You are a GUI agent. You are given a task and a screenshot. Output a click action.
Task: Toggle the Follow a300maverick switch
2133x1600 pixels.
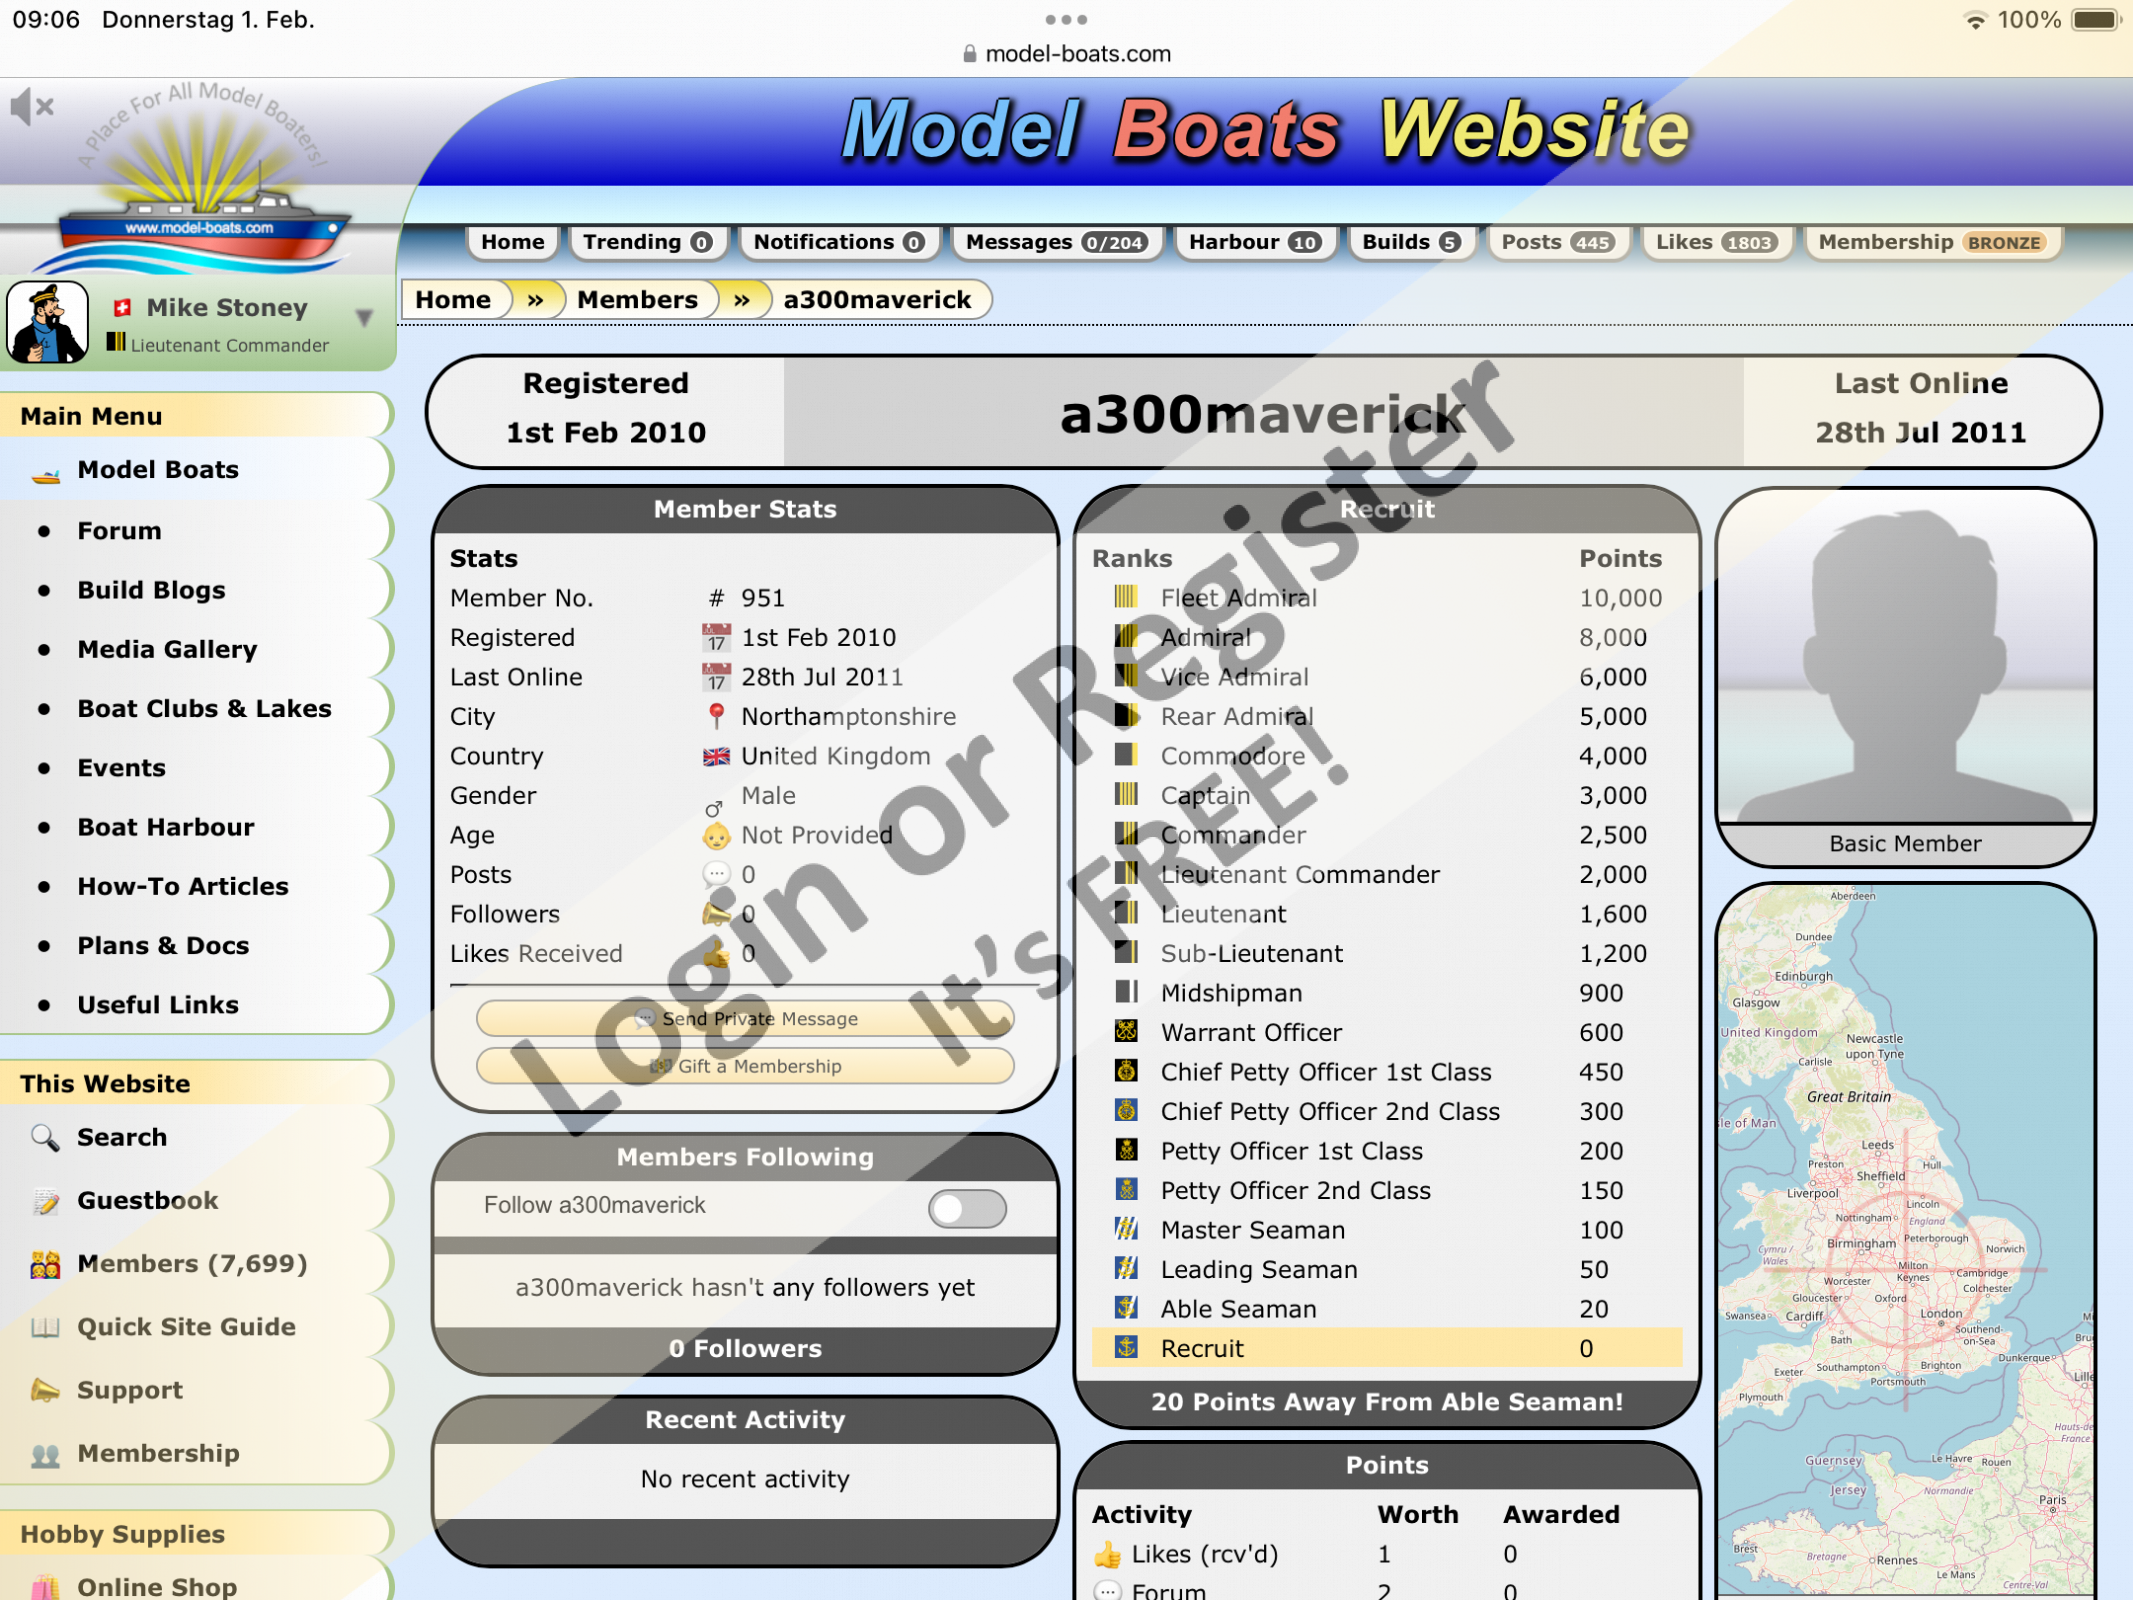pos(966,1208)
